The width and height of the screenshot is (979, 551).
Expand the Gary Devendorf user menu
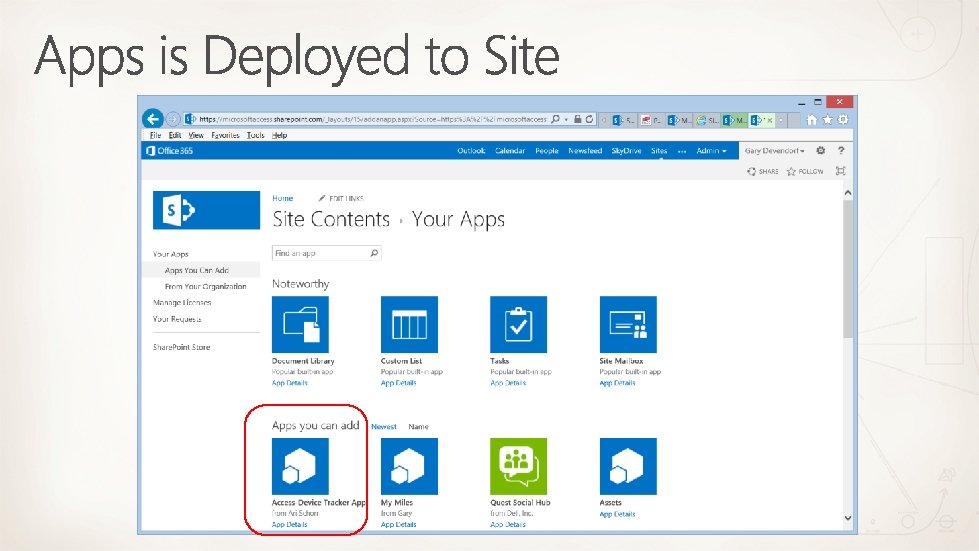(774, 150)
